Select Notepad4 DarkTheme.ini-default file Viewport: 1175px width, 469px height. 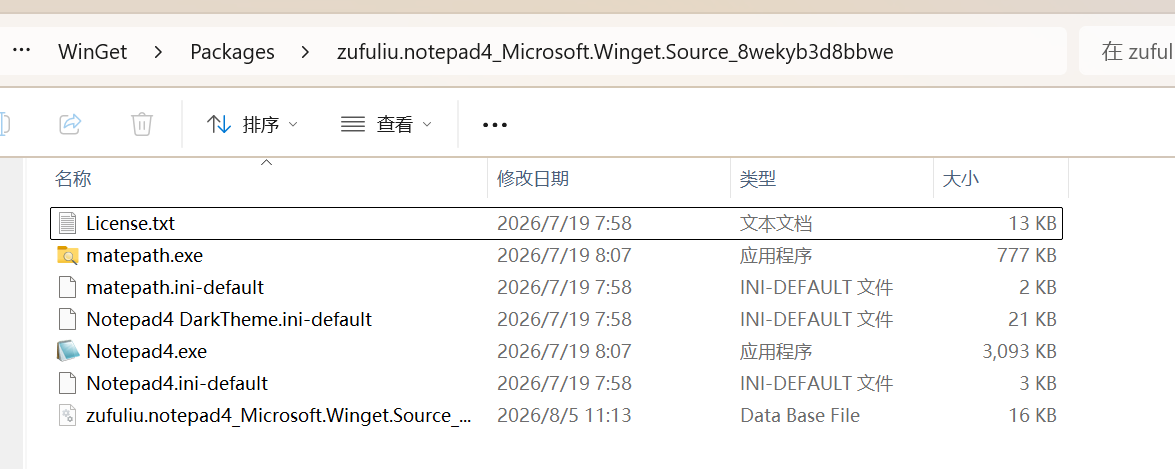pos(556,319)
